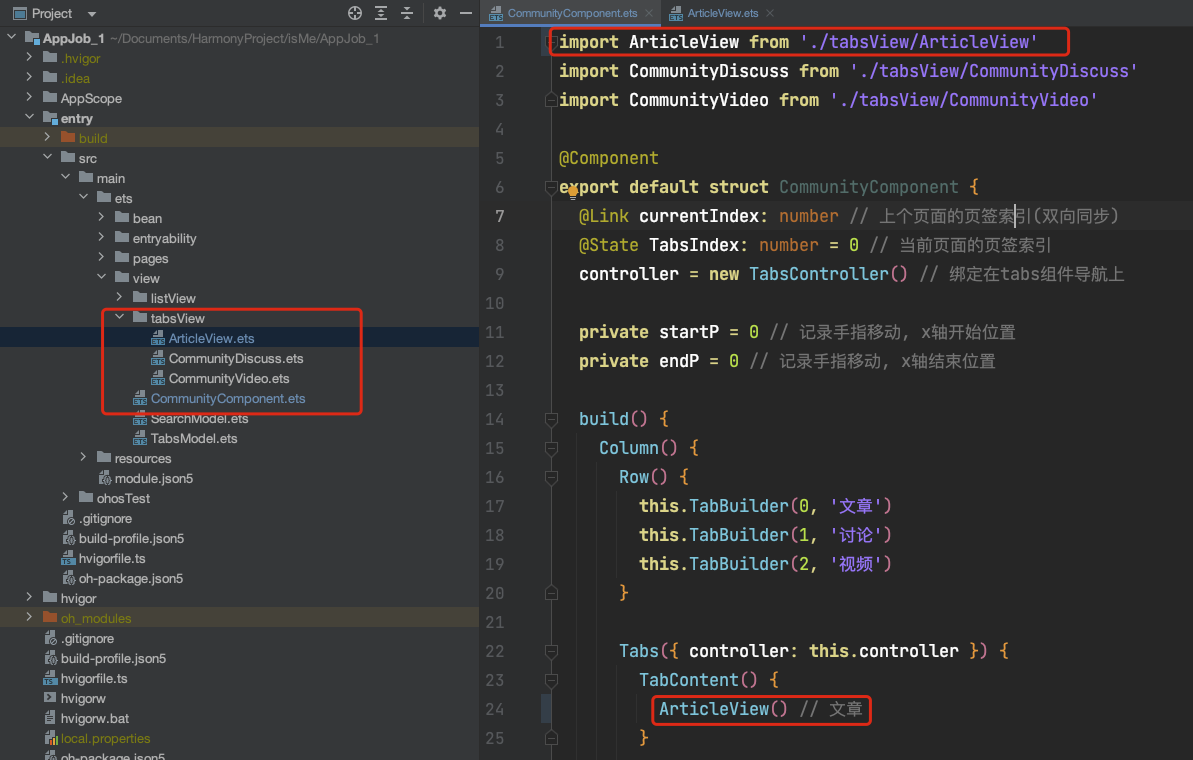This screenshot has width=1193, height=760.
Task: Click the Collapse All icon in Project toolbar
Action: pyautogui.click(x=407, y=13)
